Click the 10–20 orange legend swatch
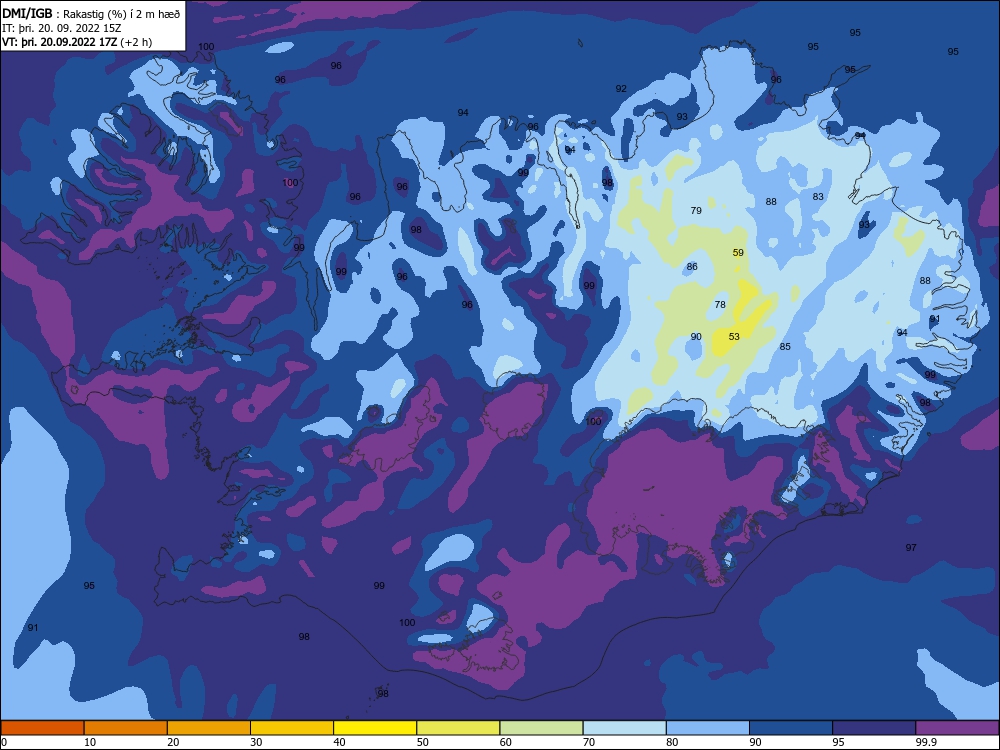The height and width of the screenshot is (750, 1000). 126,728
